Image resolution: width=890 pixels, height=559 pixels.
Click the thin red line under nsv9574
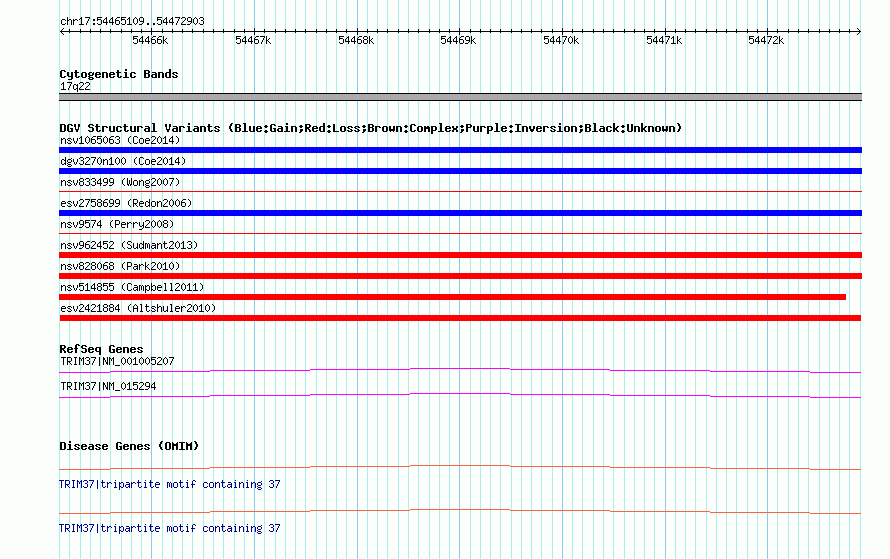point(460,234)
